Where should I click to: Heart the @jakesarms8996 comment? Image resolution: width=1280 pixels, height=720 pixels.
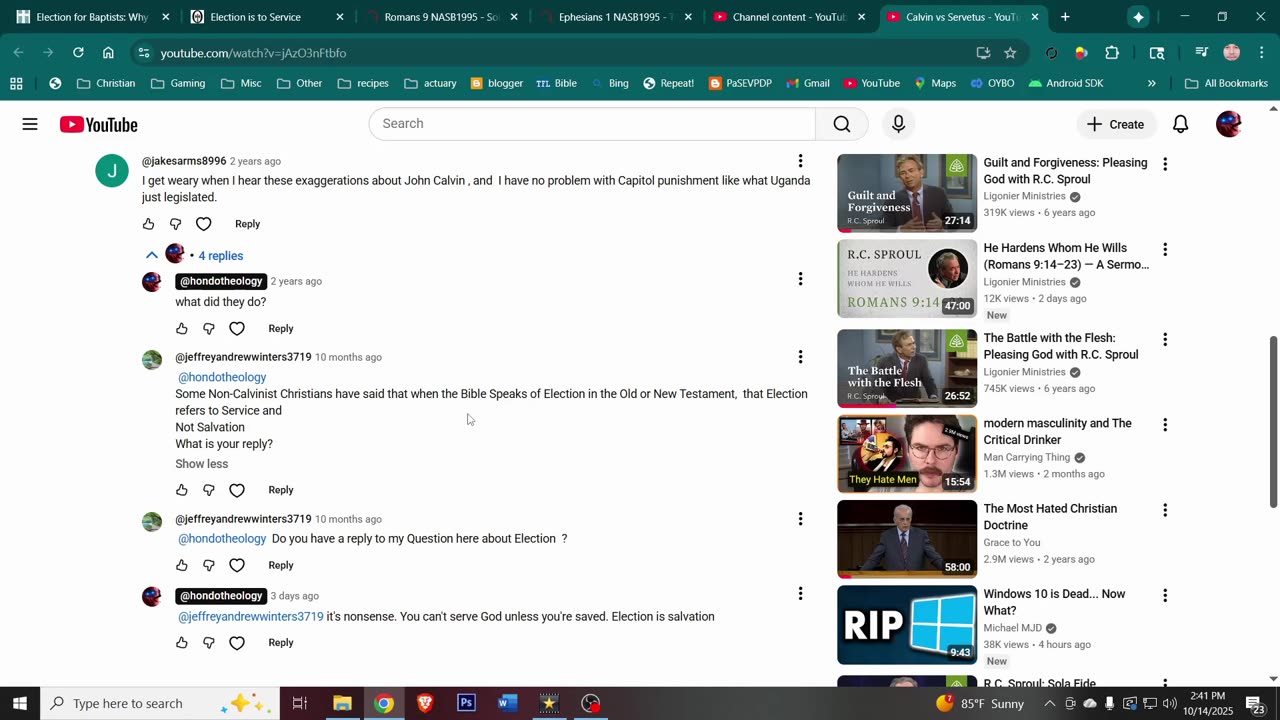coord(204,224)
